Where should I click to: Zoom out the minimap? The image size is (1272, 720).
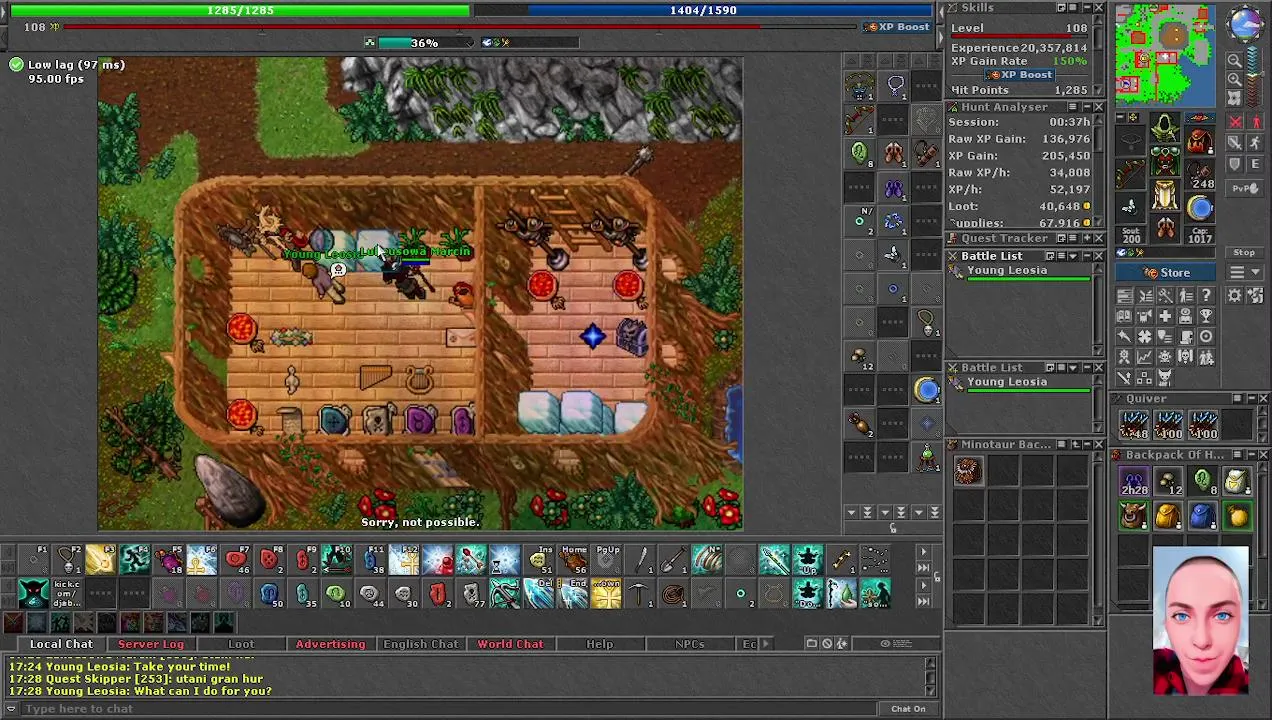pos(1234,60)
